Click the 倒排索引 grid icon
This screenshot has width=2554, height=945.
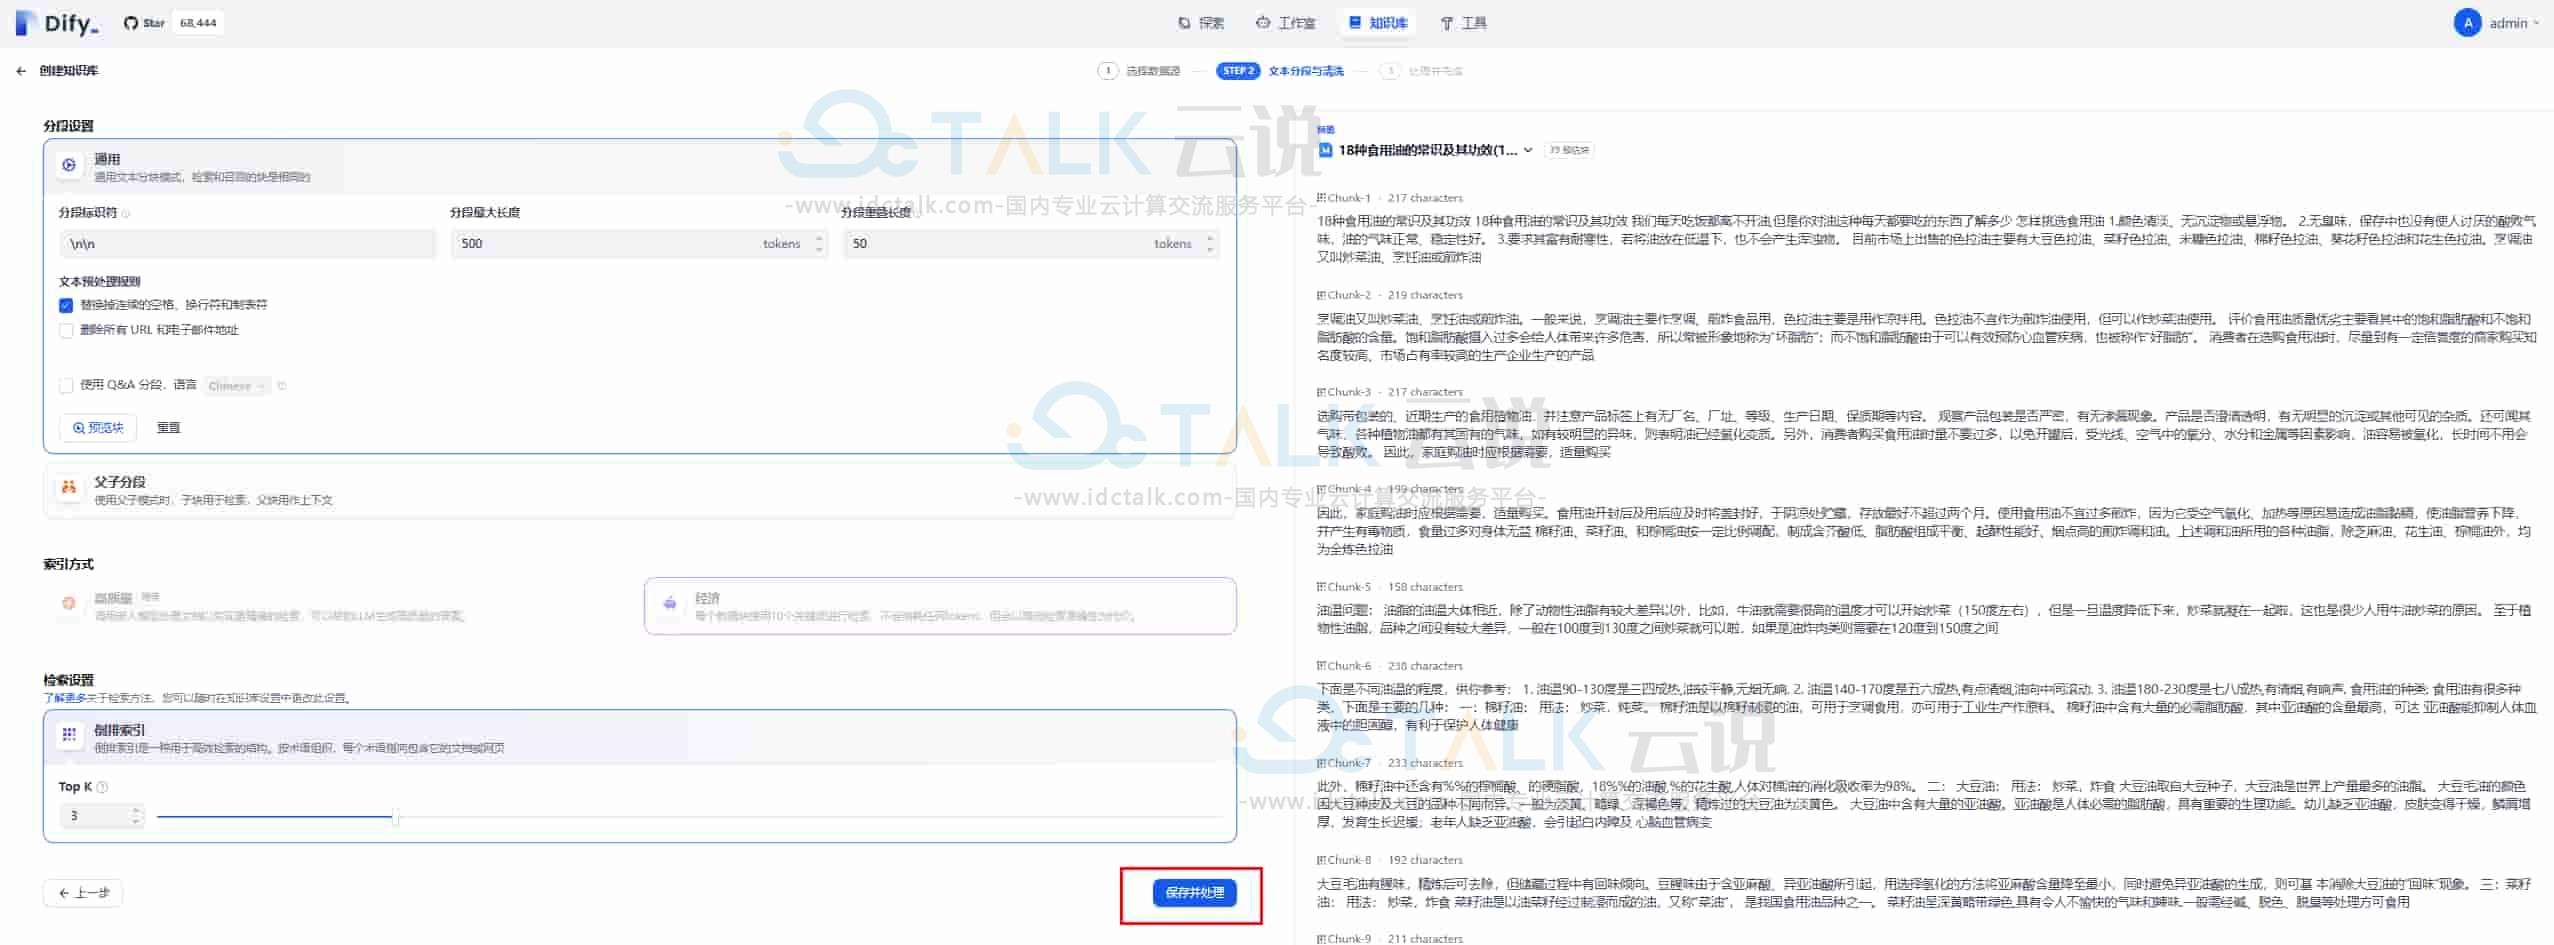69,735
